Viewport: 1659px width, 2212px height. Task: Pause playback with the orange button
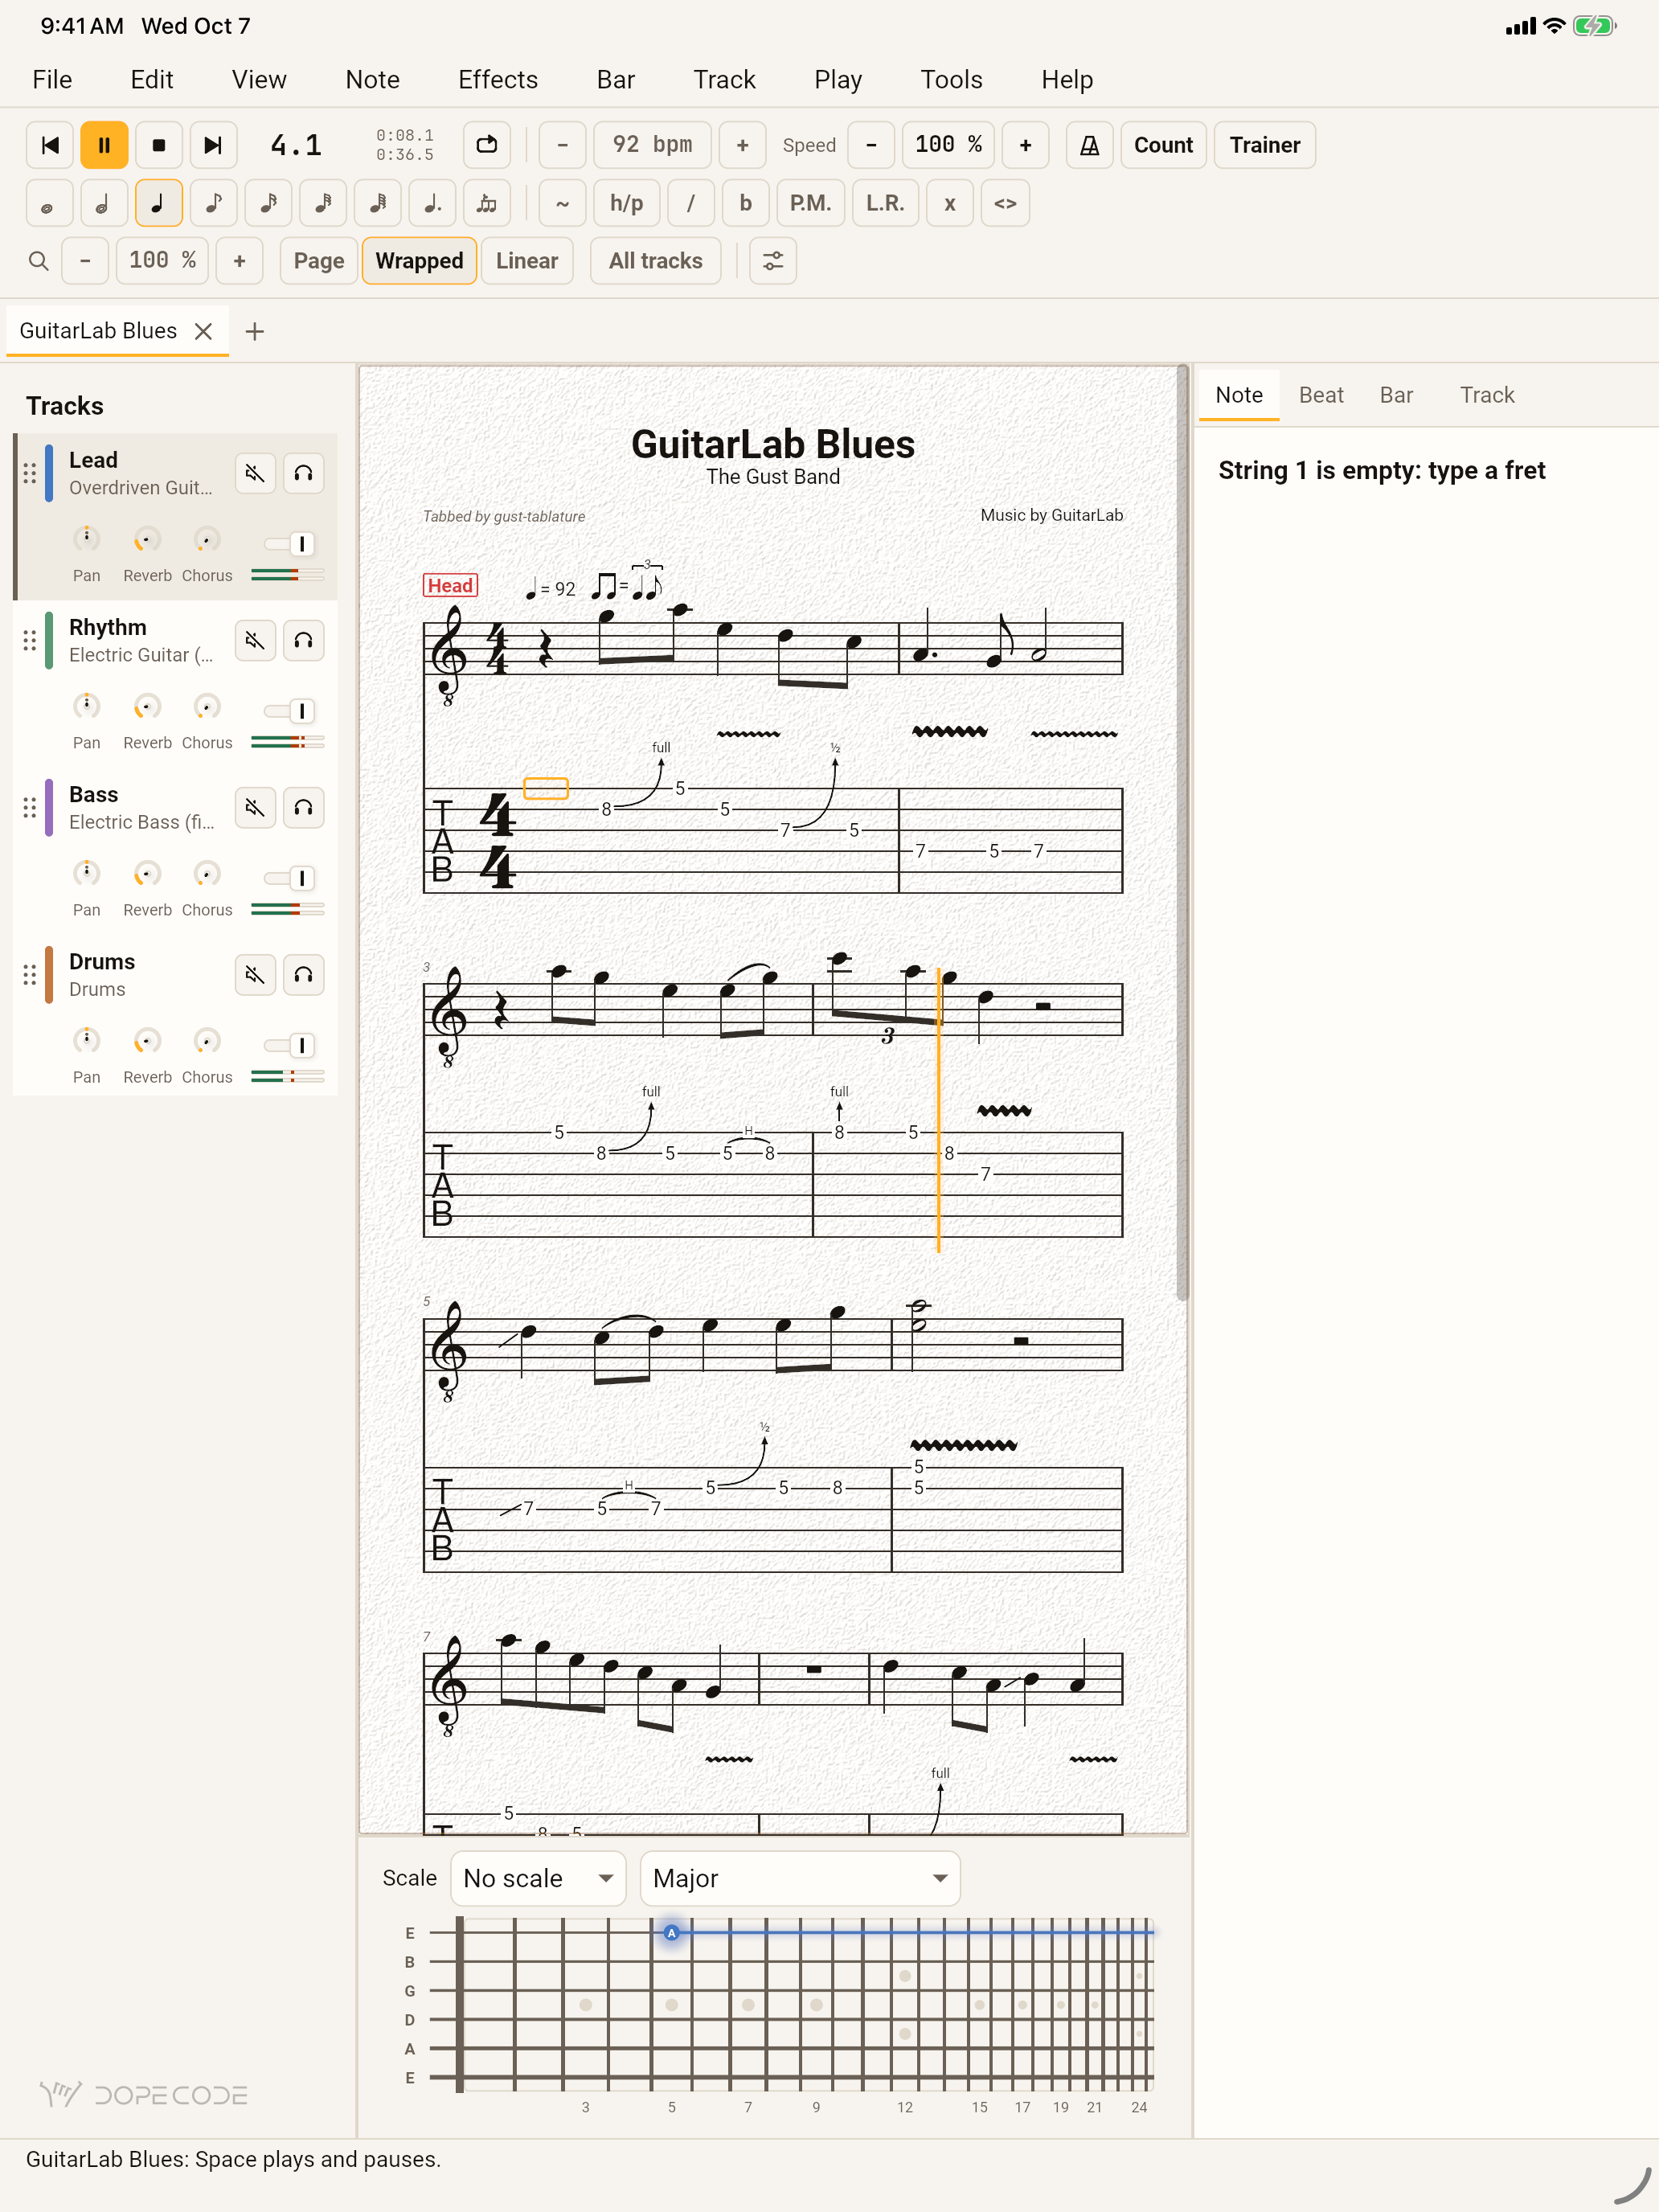click(x=104, y=145)
